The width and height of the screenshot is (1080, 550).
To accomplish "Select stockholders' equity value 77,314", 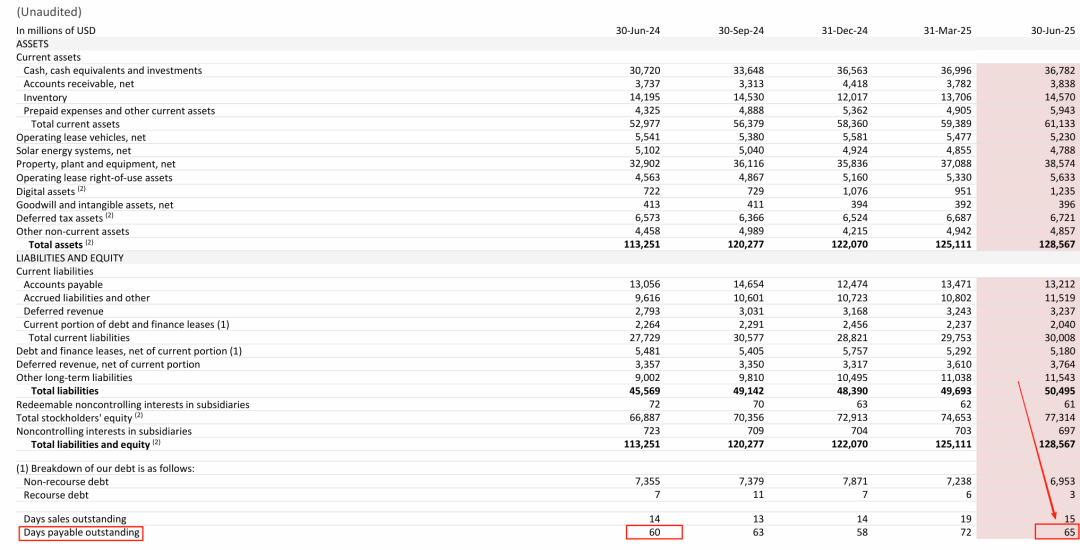I will click(x=1059, y=418).
